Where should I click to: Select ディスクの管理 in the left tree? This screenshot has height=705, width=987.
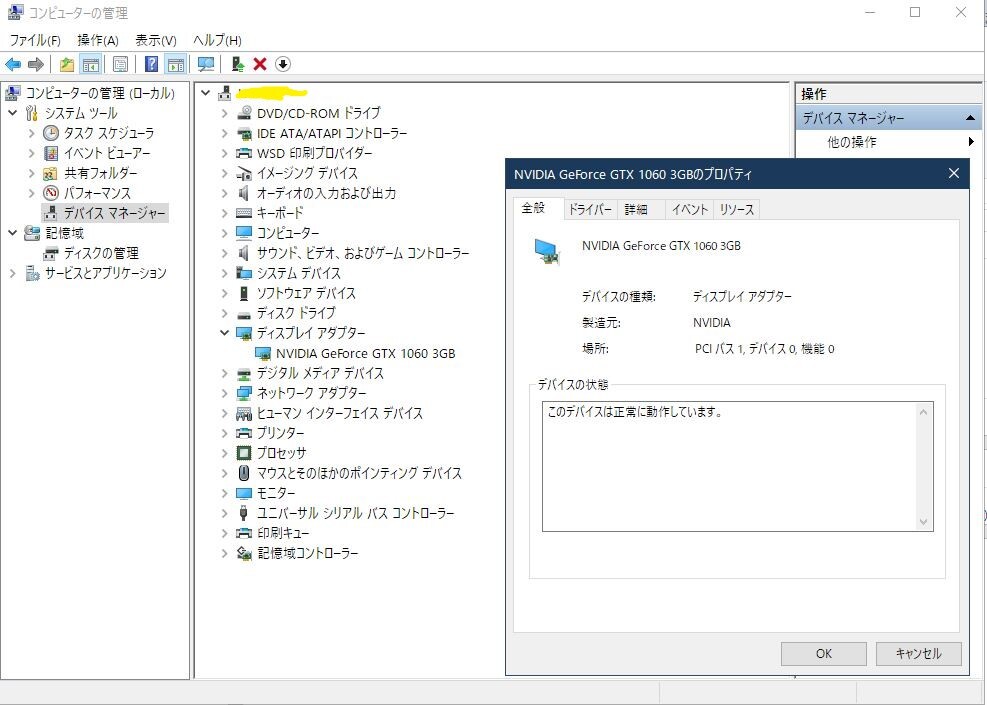click(x=100, y=253)
